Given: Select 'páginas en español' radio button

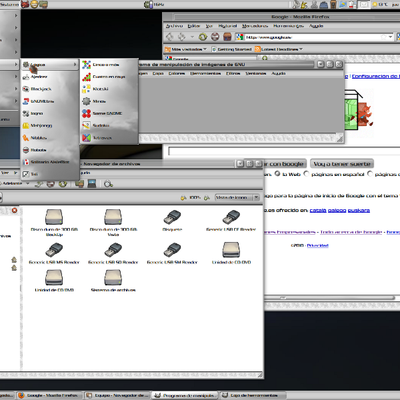Looking at the screenshot, I should tap(306, 174).
